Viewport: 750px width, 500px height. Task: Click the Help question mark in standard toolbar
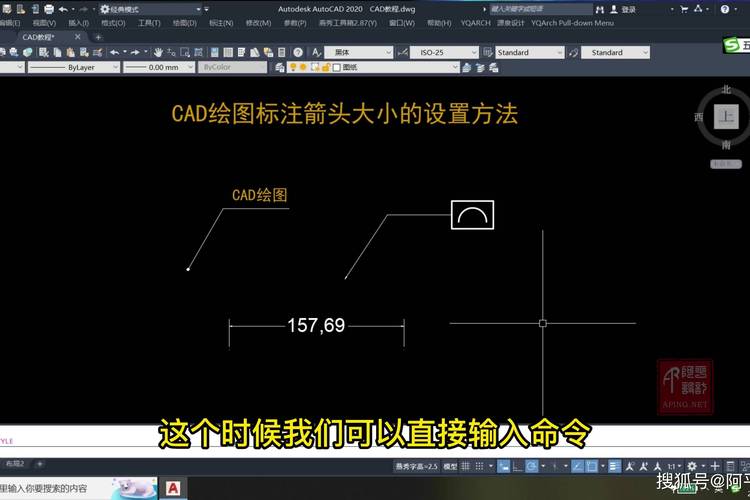coord(298,52)
